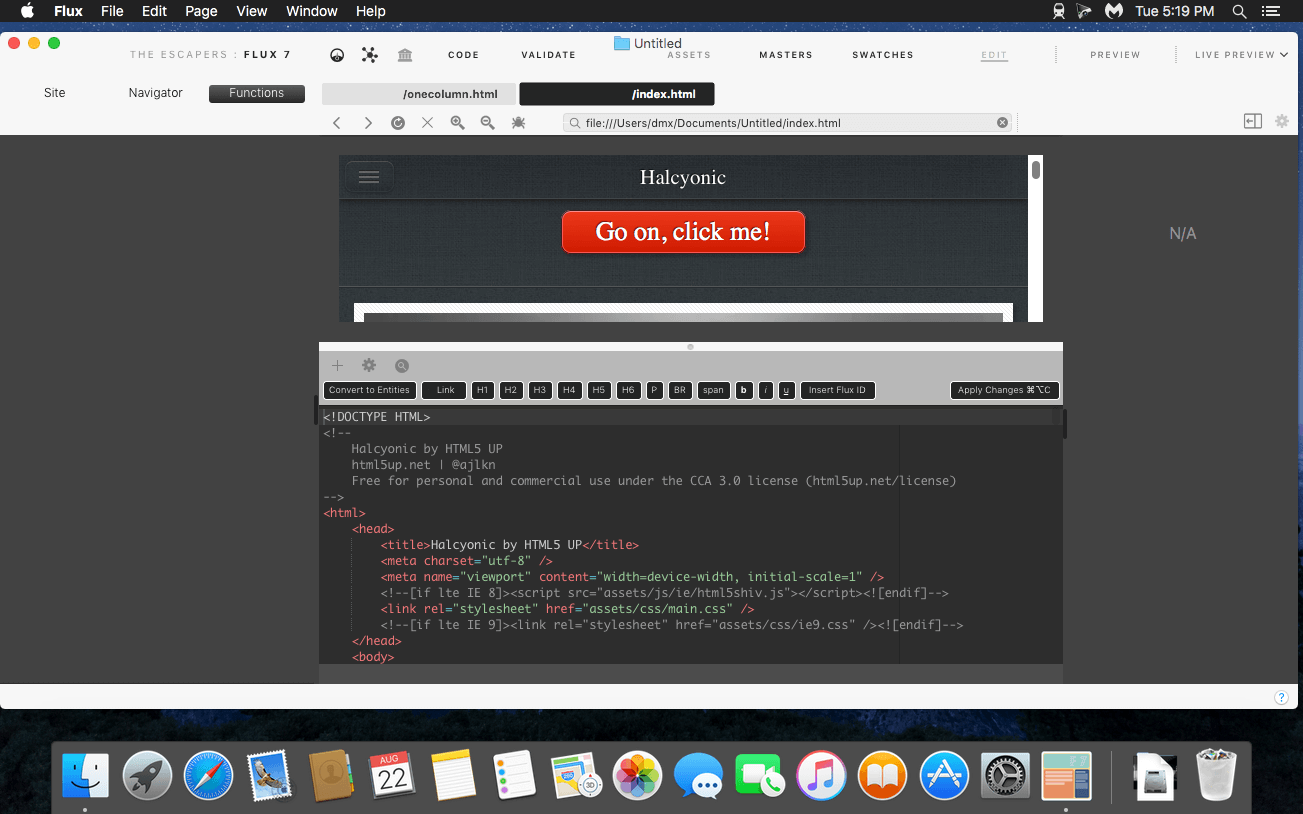
Task: Open Flux app icon in the Dock
Action: click(1066, 775)
